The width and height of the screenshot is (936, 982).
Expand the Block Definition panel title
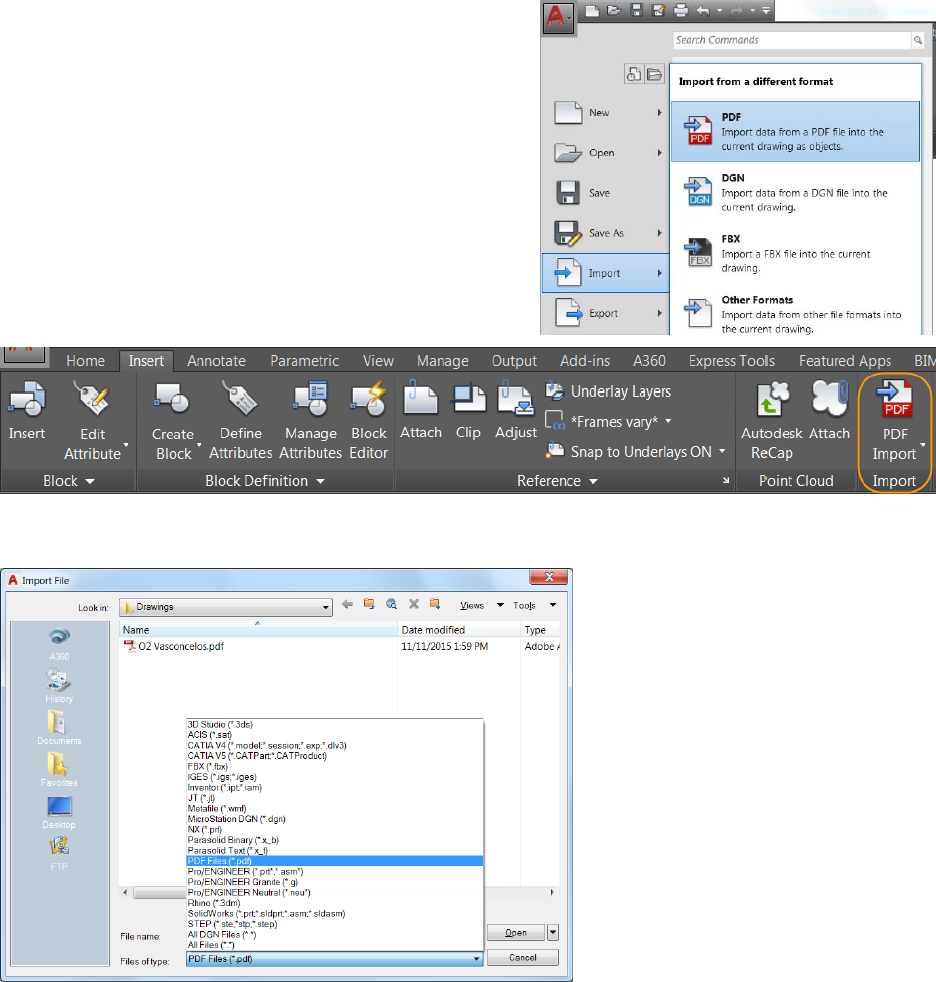265,481
